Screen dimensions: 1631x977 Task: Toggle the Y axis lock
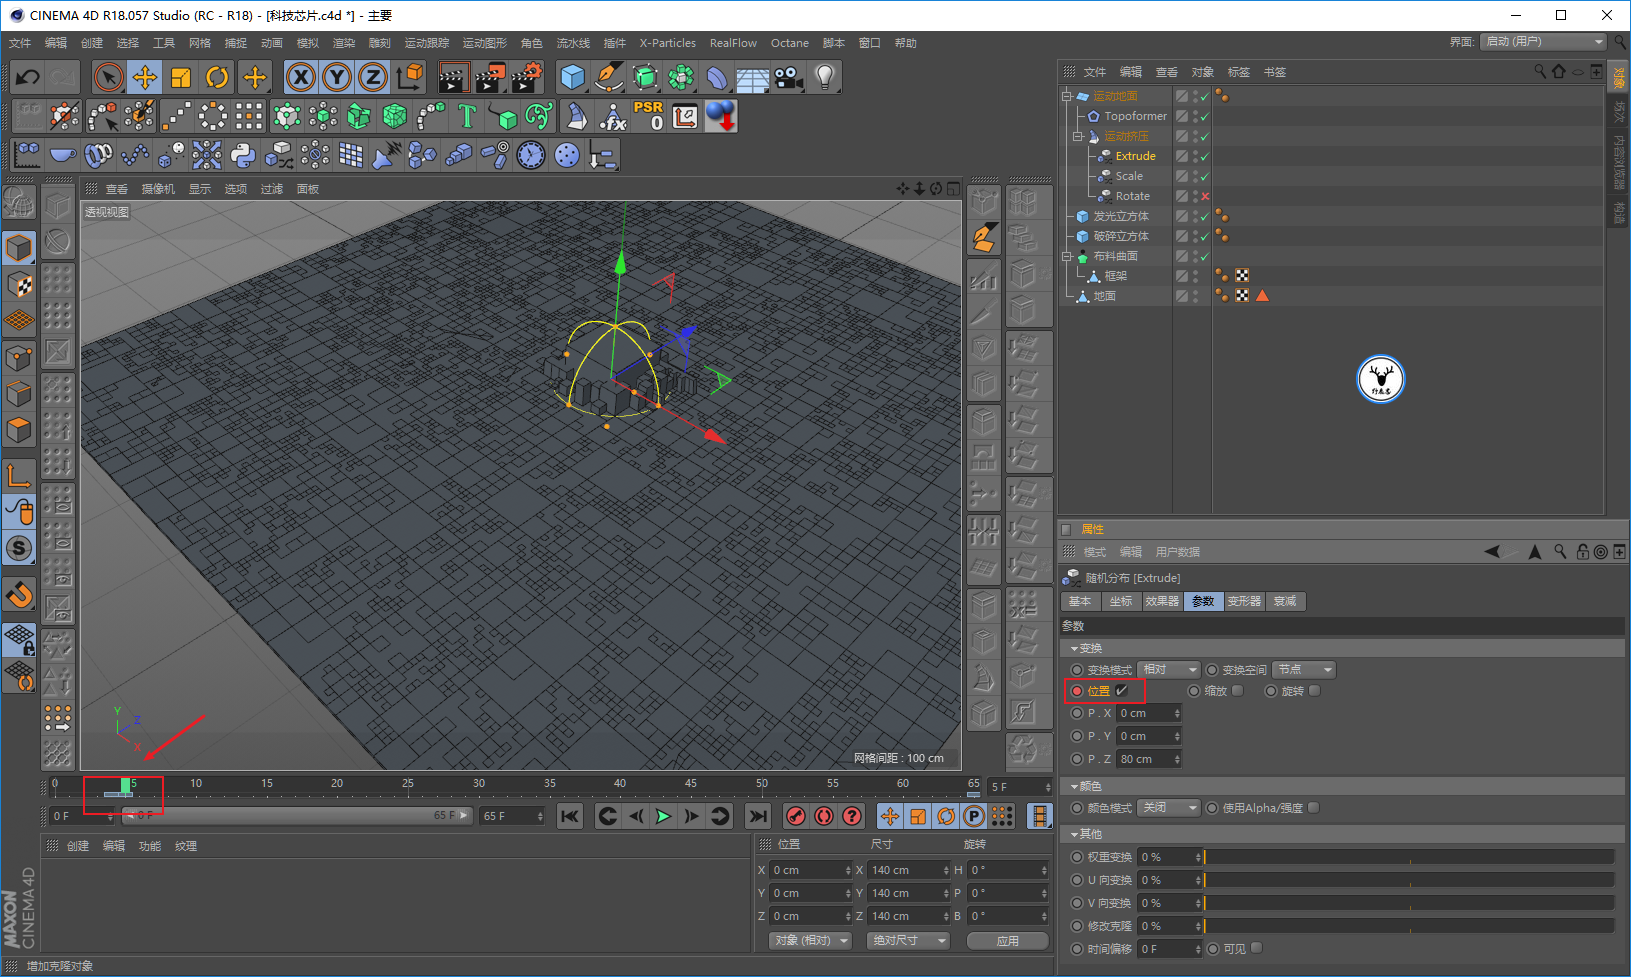pos(337,77)
